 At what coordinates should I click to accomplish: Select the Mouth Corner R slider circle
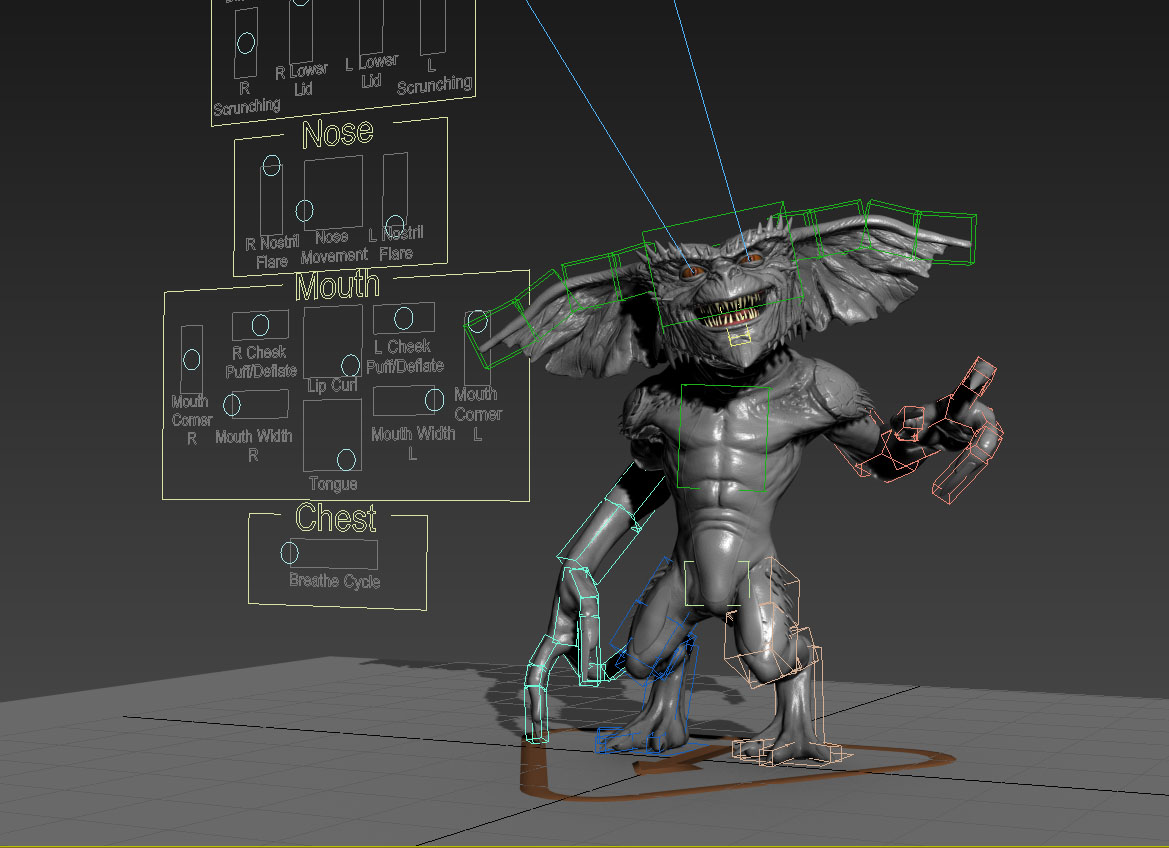point(192,359)
